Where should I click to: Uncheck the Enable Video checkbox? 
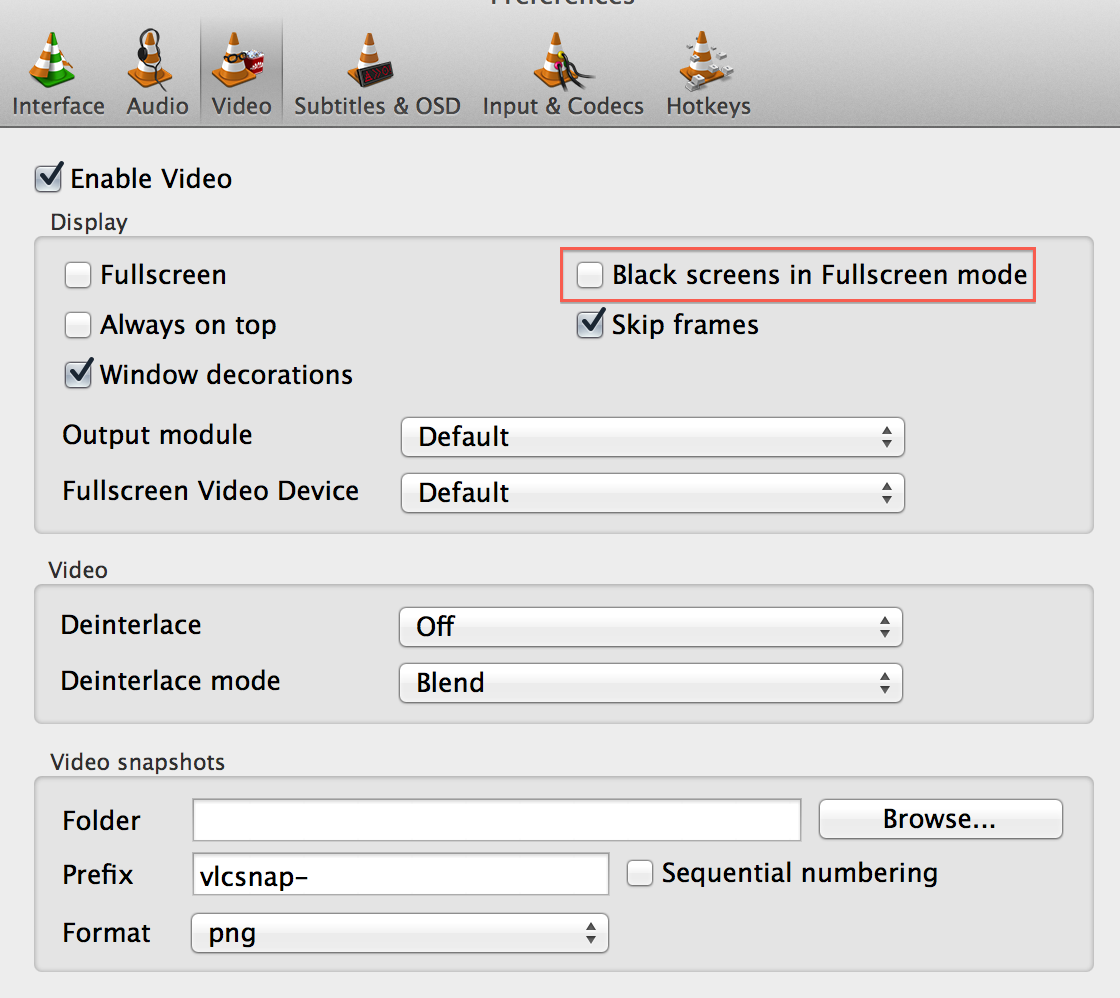click(49, 178)
